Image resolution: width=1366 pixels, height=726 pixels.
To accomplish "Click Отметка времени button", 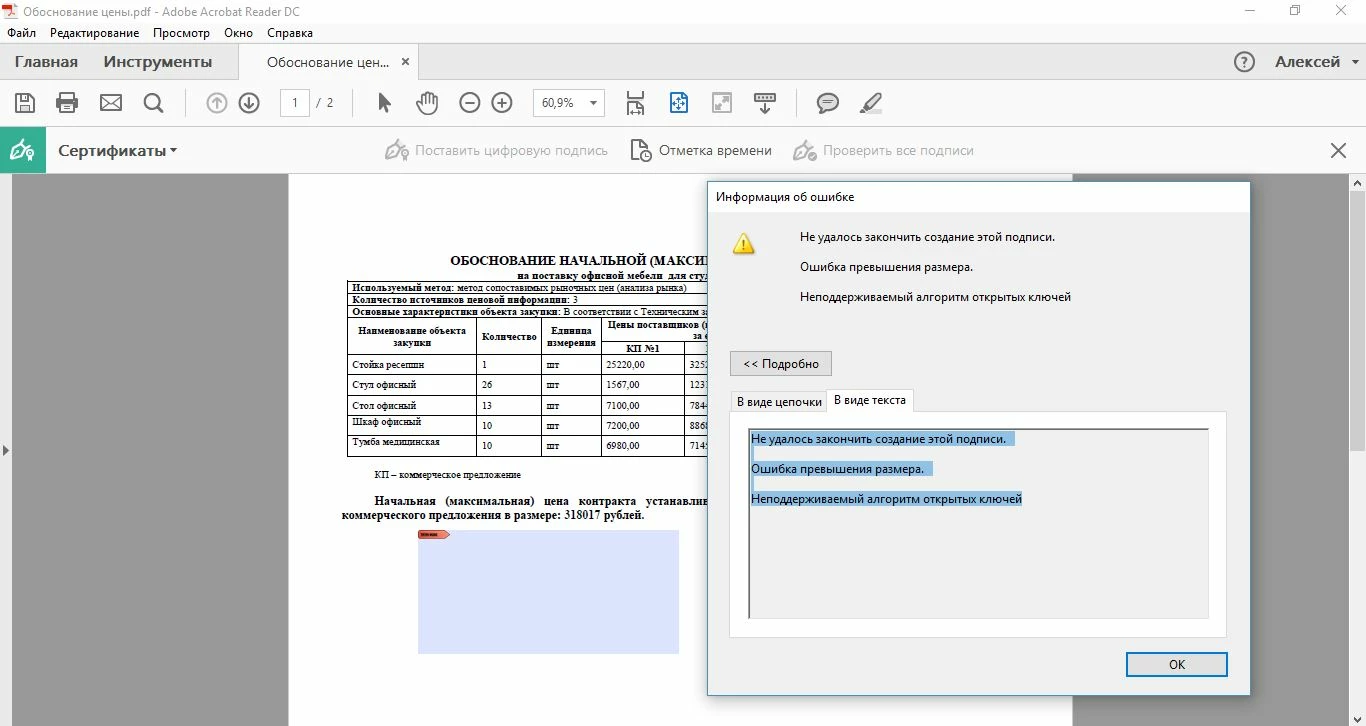I will point(702,151).
